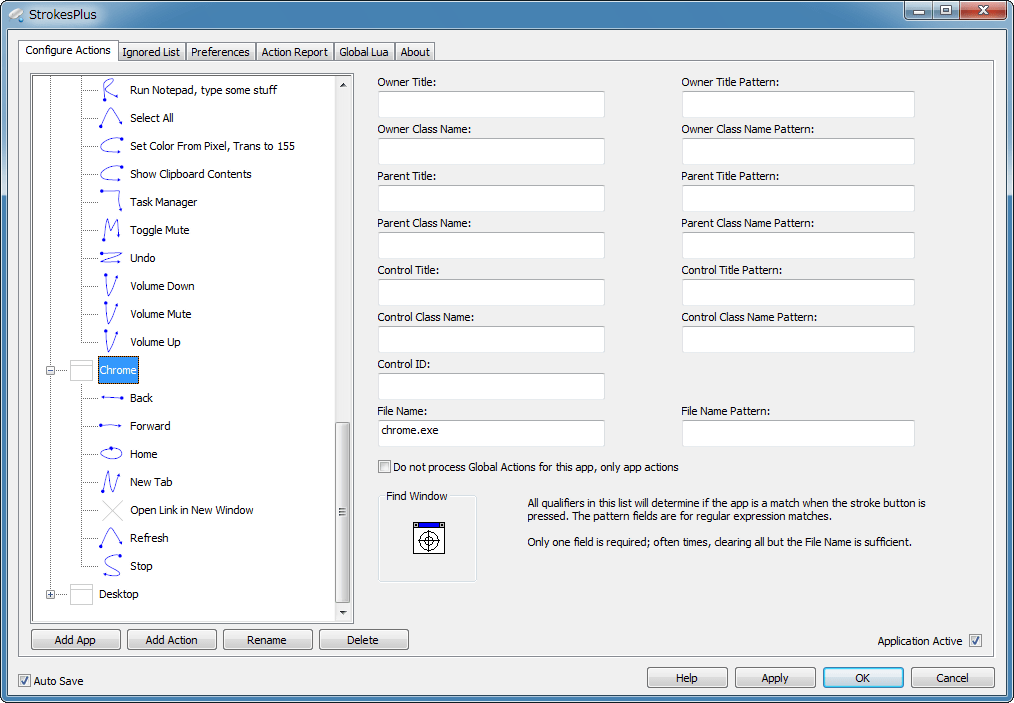The image size is (1014, 703).
Task: Switch to the Preferences tab
Action: pos(220,52)
